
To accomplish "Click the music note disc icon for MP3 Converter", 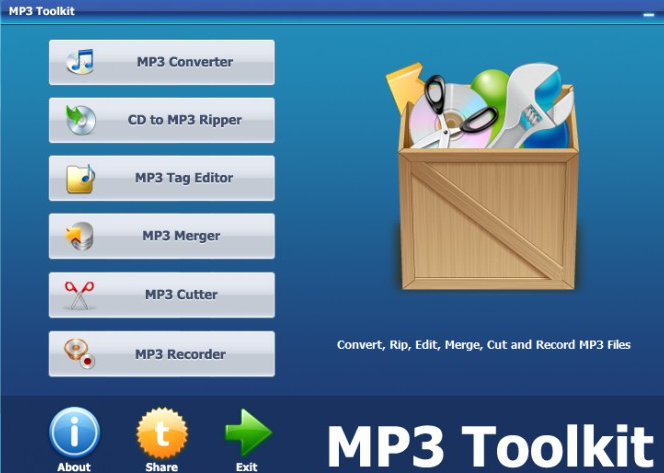I will [x=80, y=62].
